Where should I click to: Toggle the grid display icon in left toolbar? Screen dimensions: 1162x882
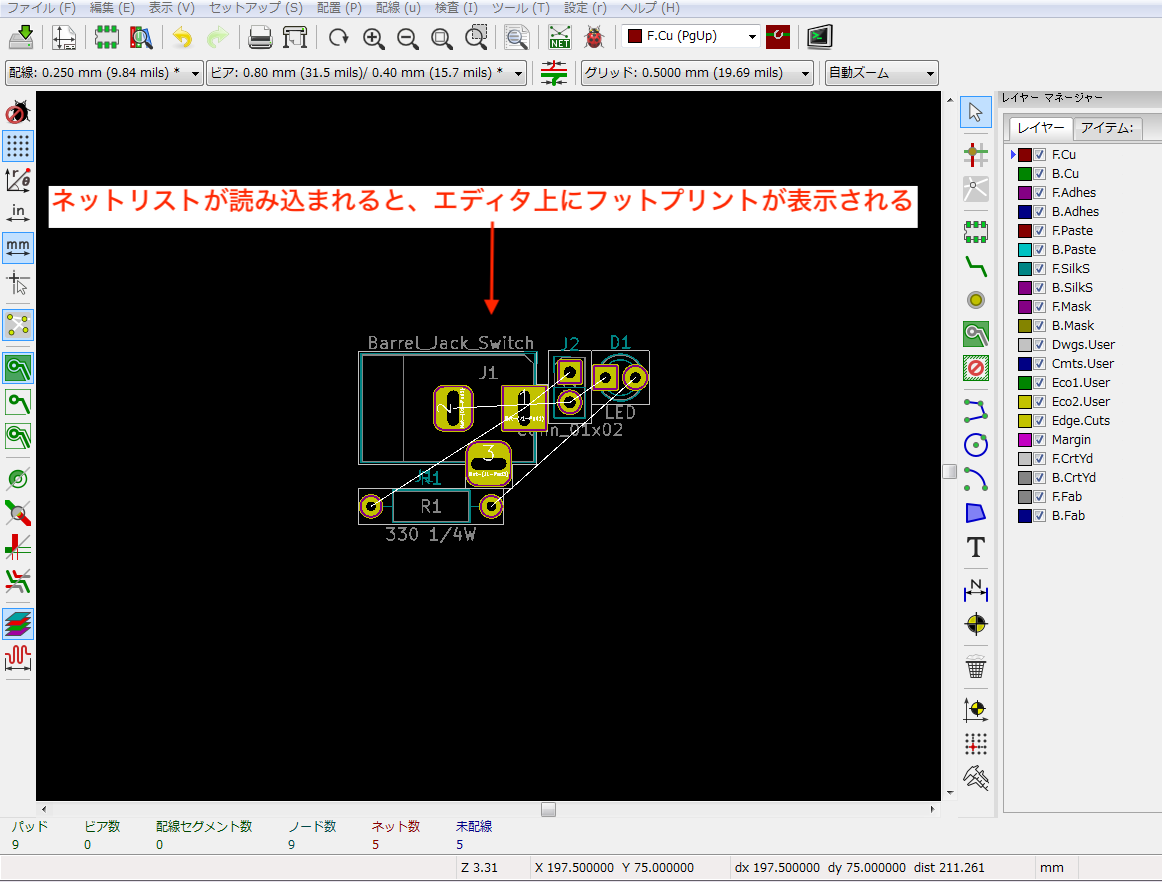(x=18, y=145)
